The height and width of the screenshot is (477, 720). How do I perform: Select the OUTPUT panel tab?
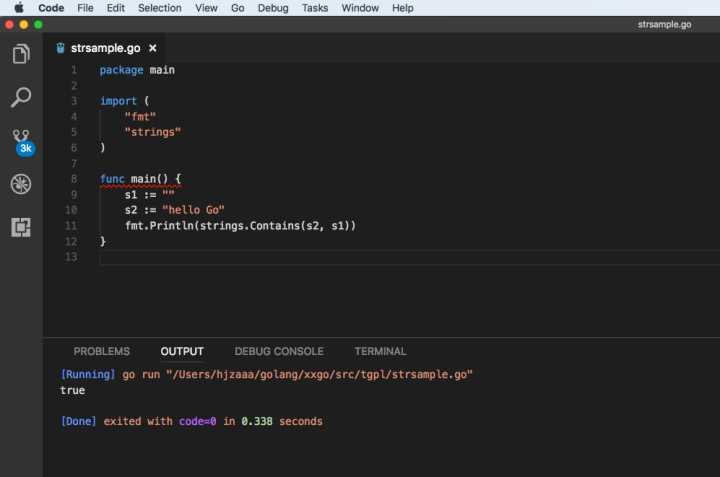[182, 351]
